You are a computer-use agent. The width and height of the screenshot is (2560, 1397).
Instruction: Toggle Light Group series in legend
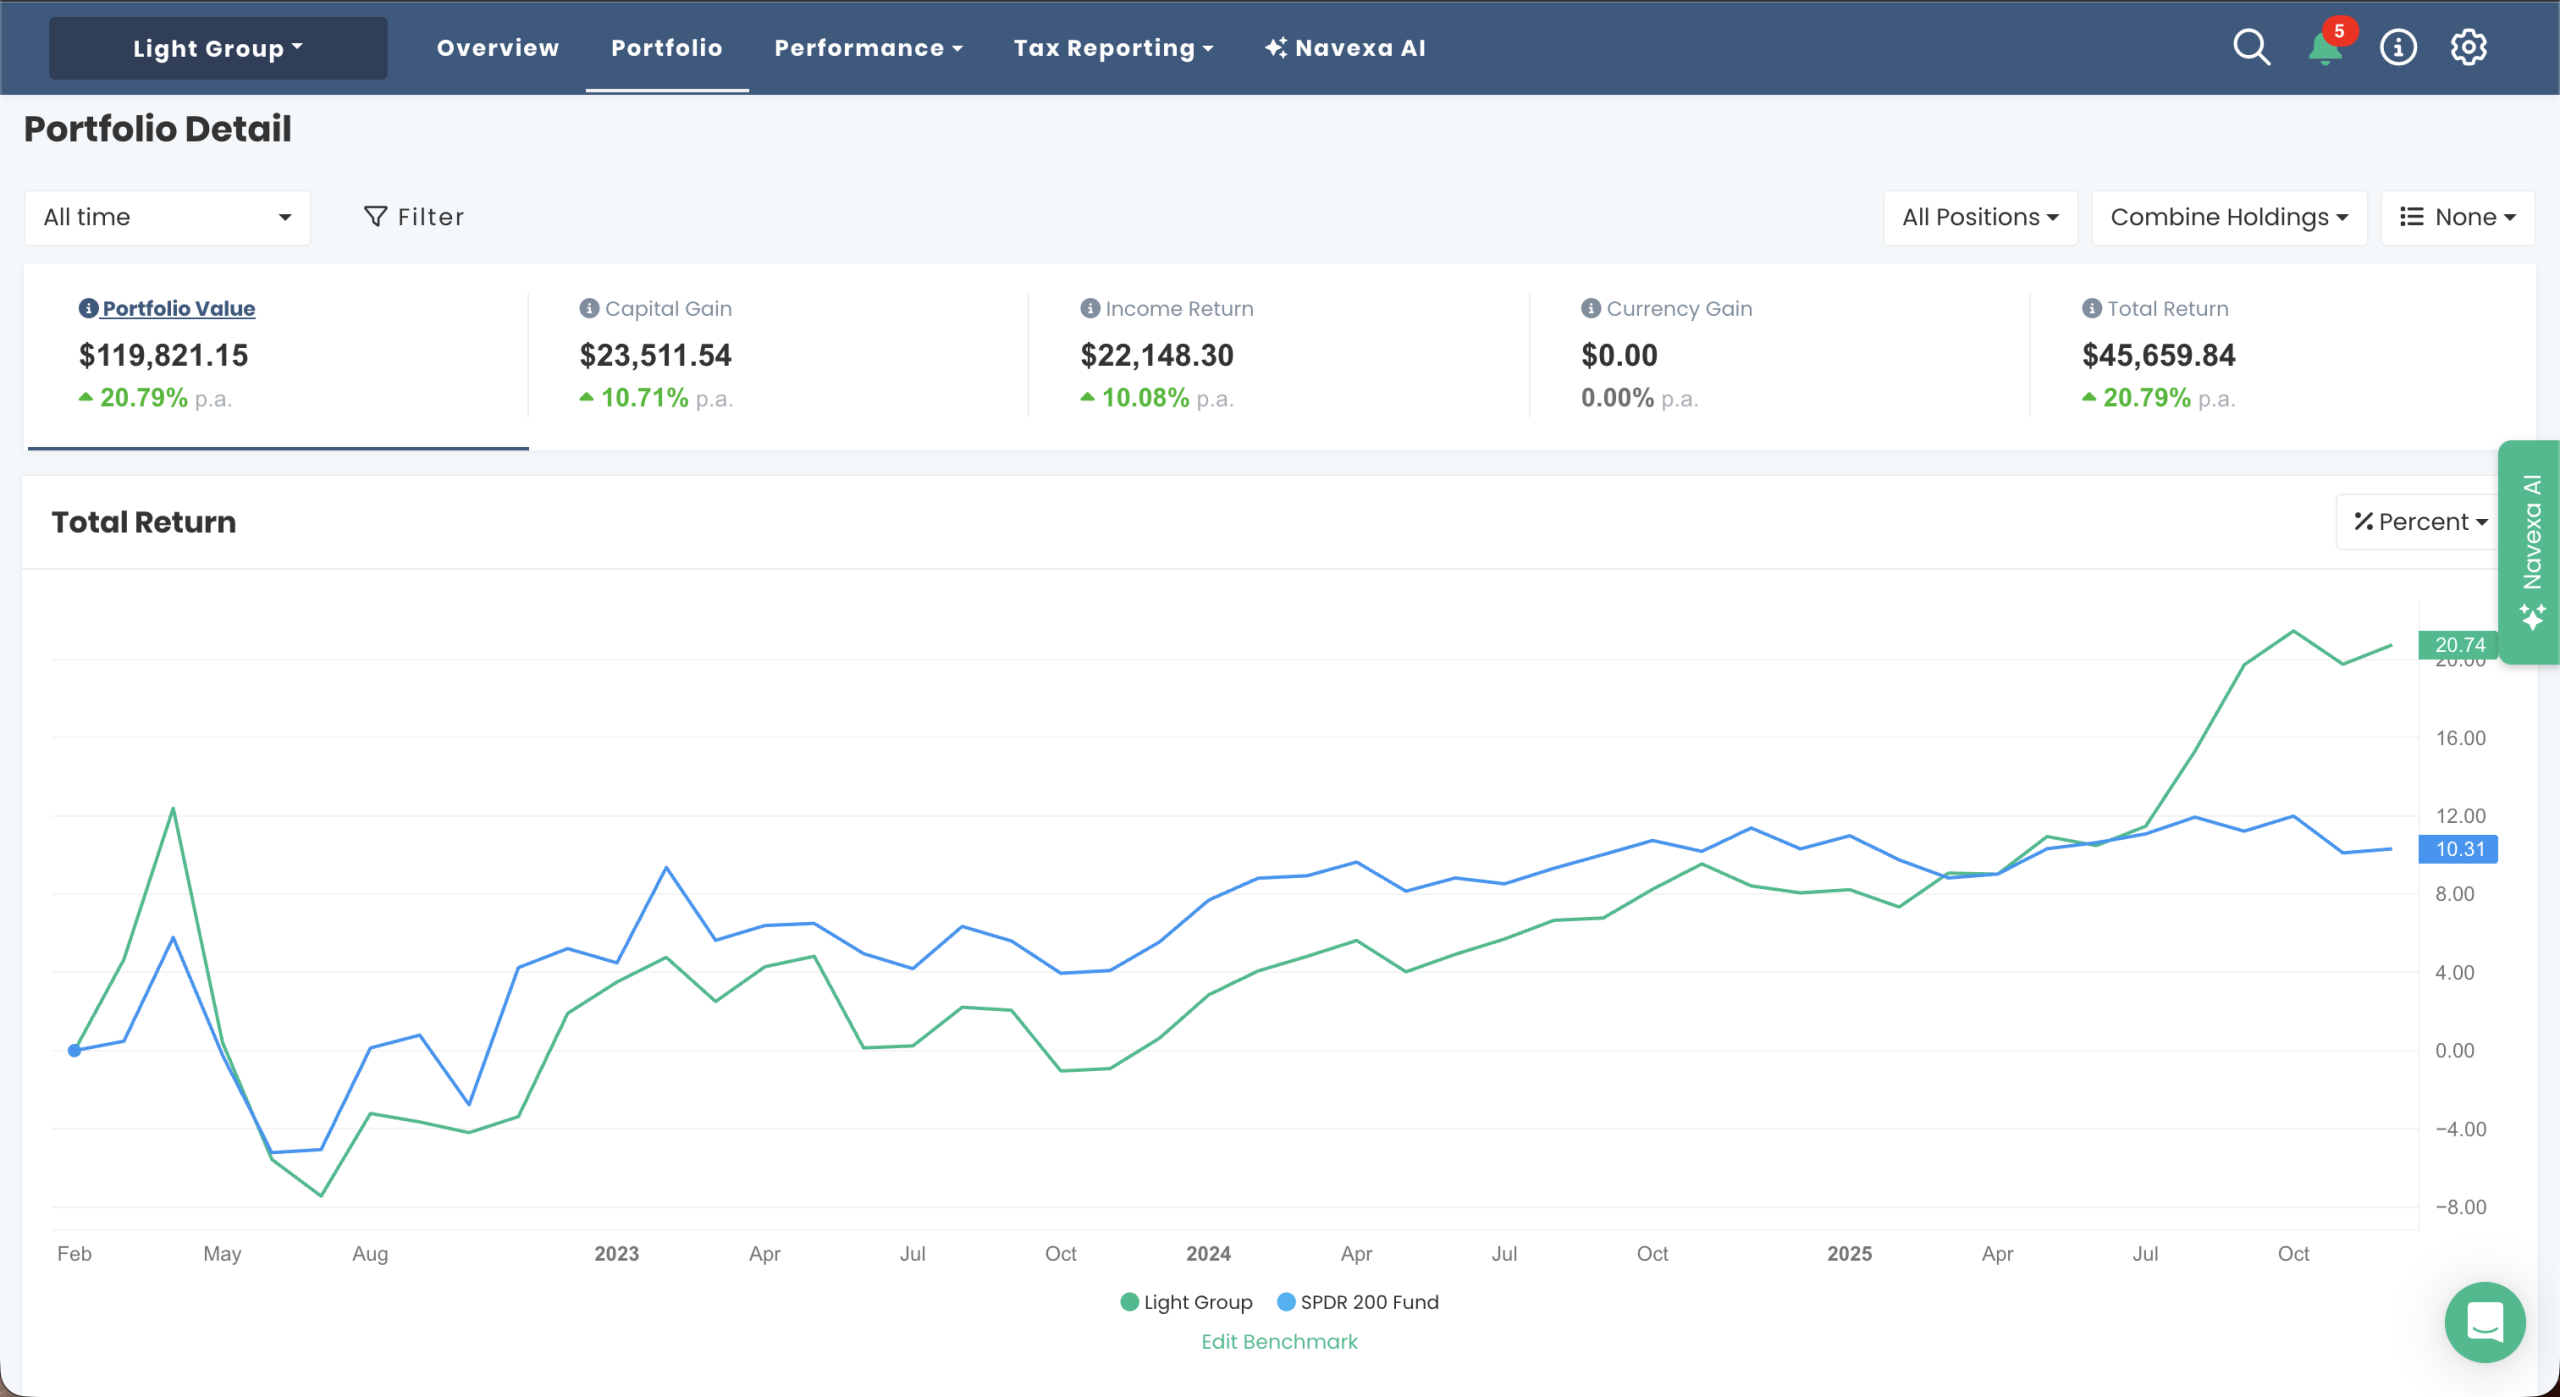1186,1302
